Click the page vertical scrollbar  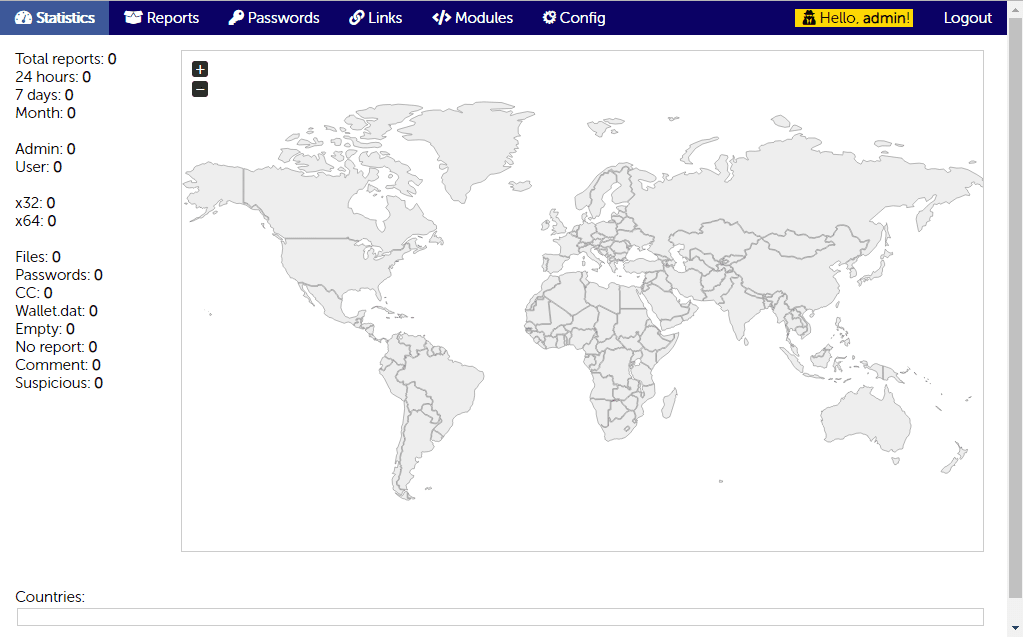[x=1015, y=307]
